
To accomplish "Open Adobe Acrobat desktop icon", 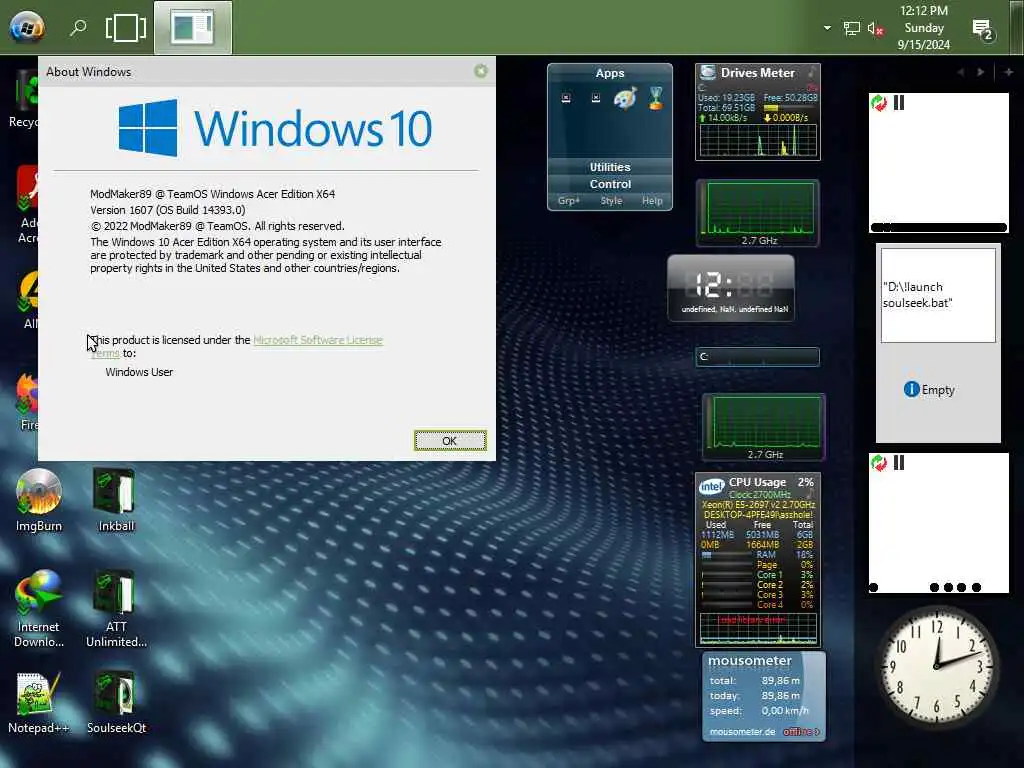I will (27, 204).
